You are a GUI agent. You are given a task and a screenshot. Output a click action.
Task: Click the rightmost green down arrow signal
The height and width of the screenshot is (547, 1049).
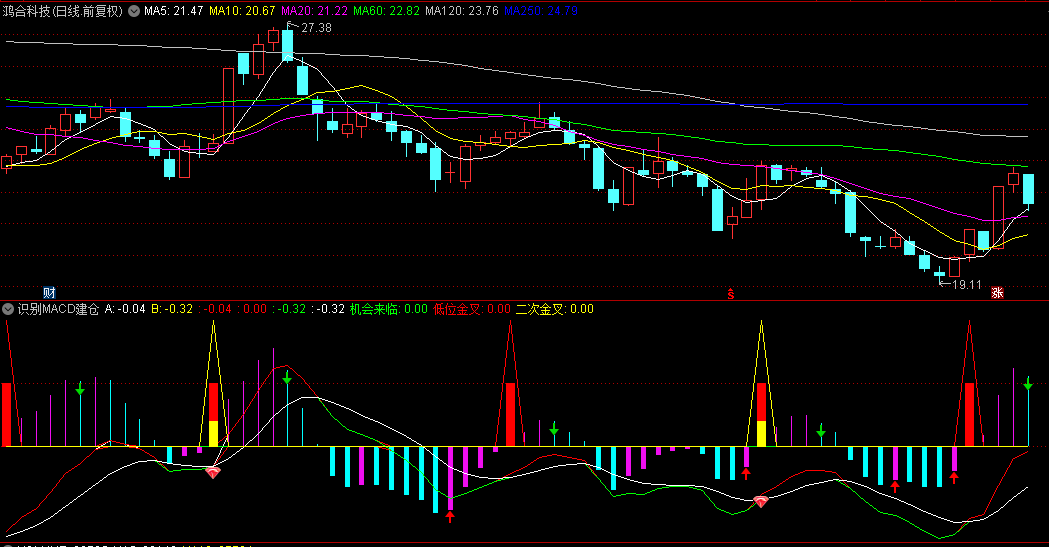[1028, 384]
